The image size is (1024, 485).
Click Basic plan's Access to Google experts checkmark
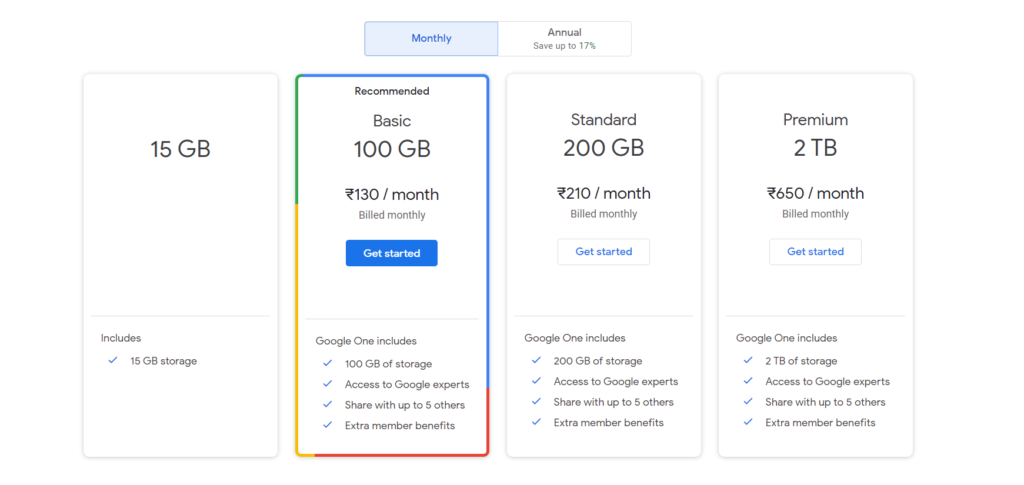pyautogui.click(x=327, y=385)
